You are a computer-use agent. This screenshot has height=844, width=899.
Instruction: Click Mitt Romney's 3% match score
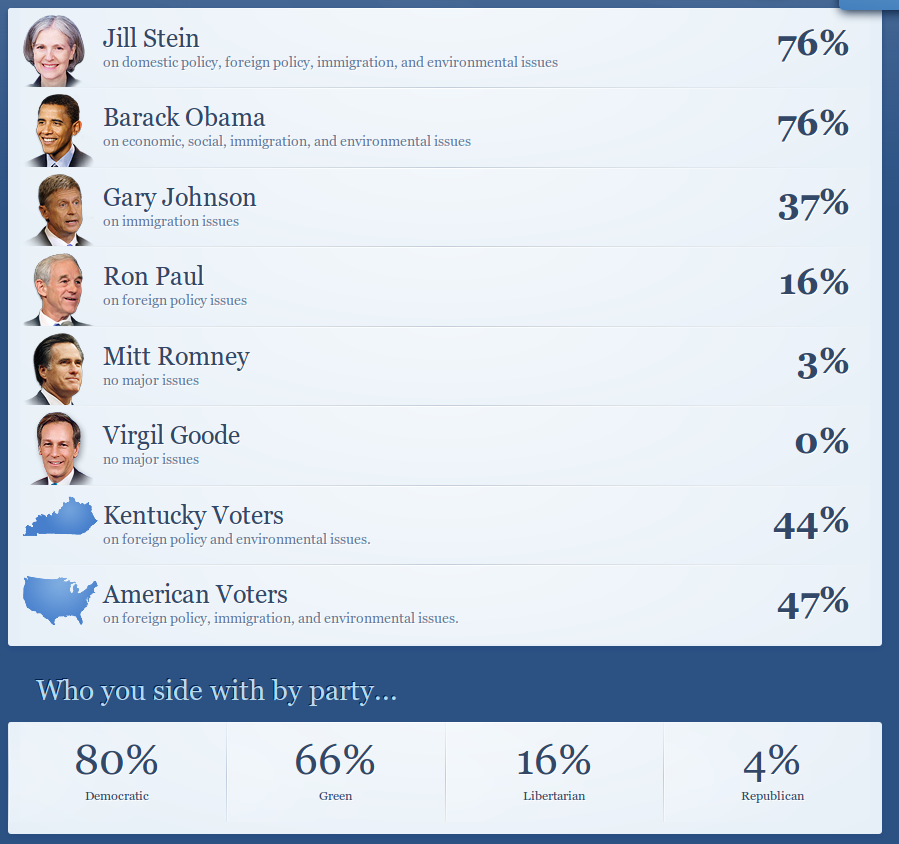(823, 363)
